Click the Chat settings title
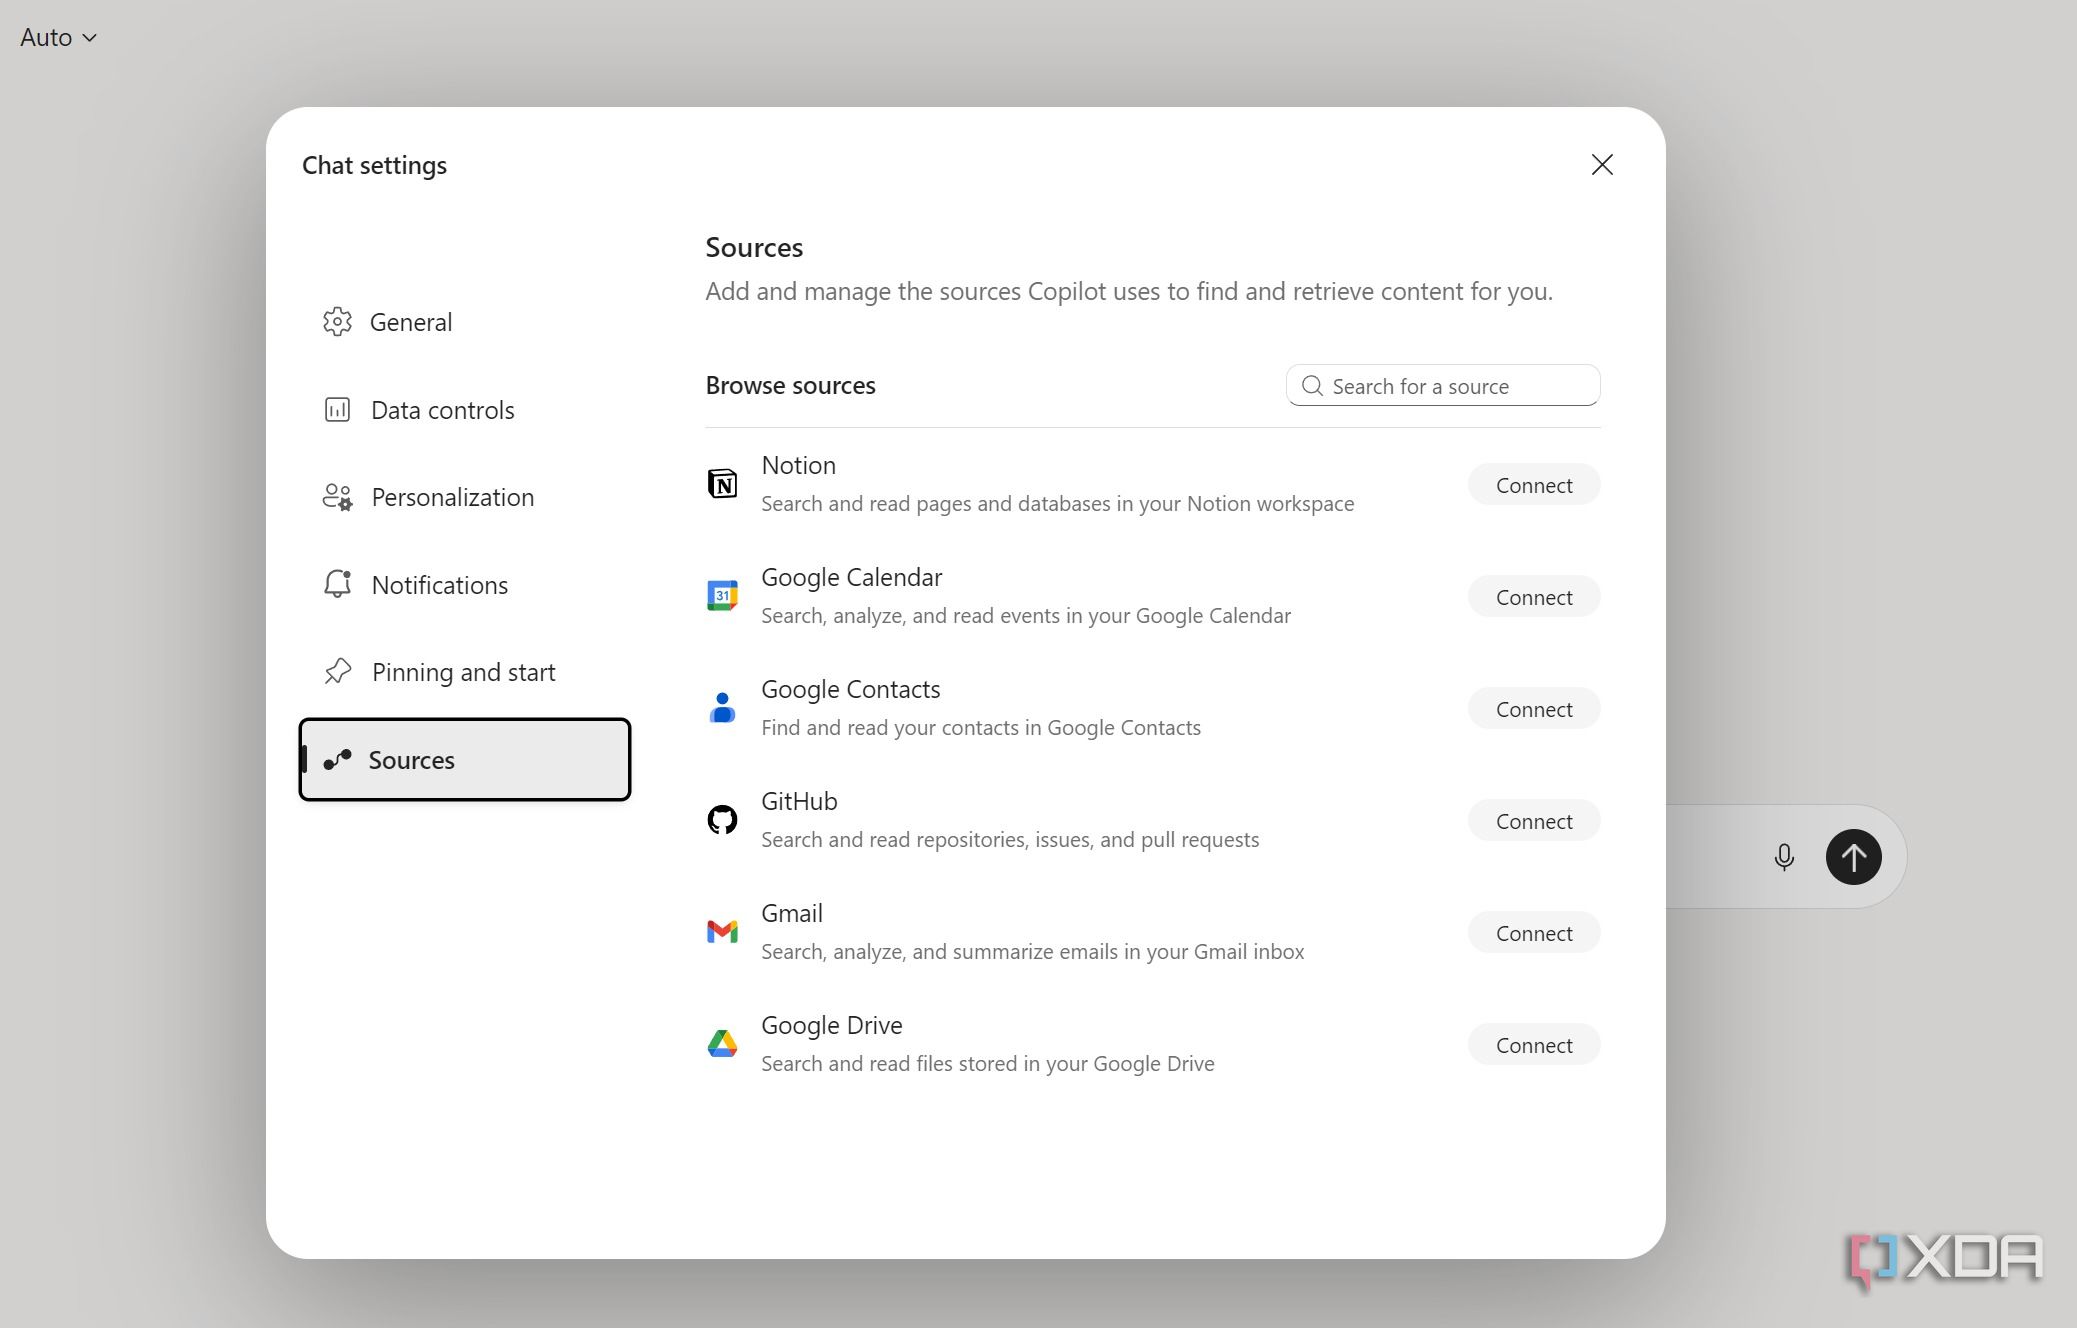The image size is (2077, 1328). pyautogui.click(x=374, y=165)
